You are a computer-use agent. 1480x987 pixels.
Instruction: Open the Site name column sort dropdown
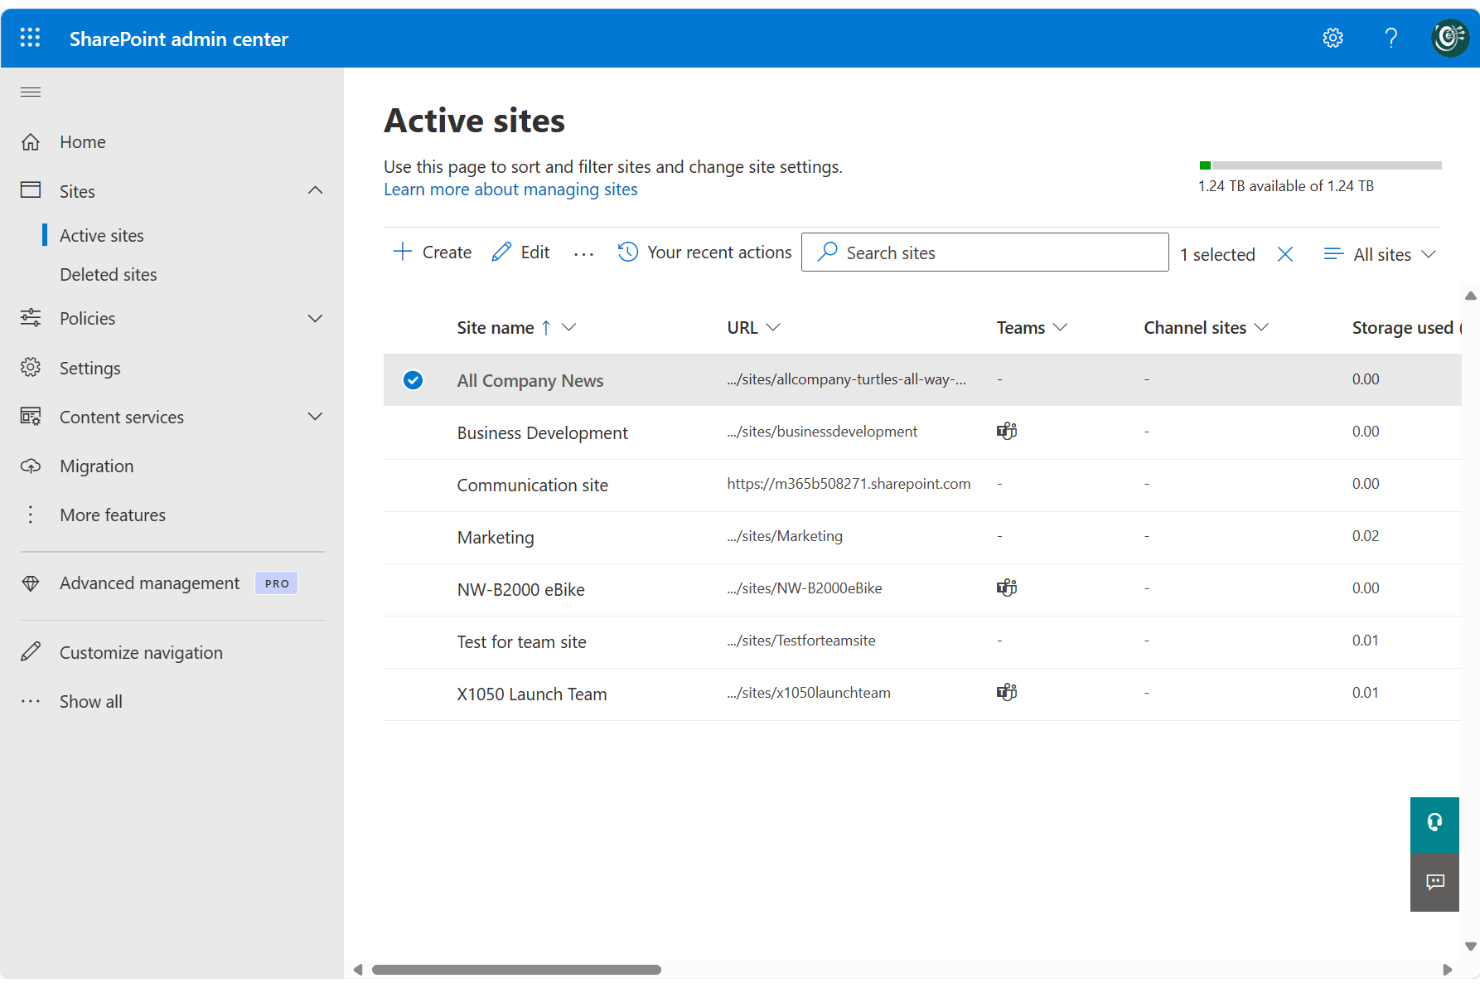pyautogui.click(x=568, y=327)
